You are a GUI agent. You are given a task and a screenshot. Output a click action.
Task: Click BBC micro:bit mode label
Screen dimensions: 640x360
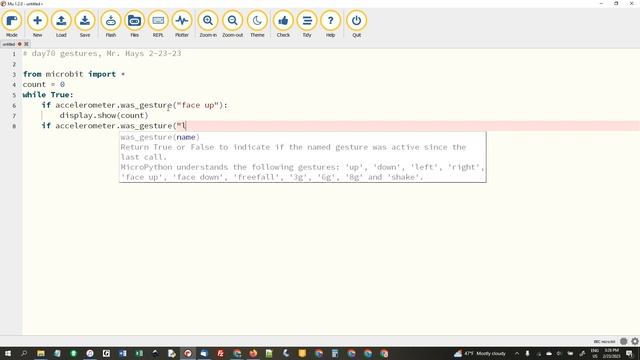[x=604, y=342]
